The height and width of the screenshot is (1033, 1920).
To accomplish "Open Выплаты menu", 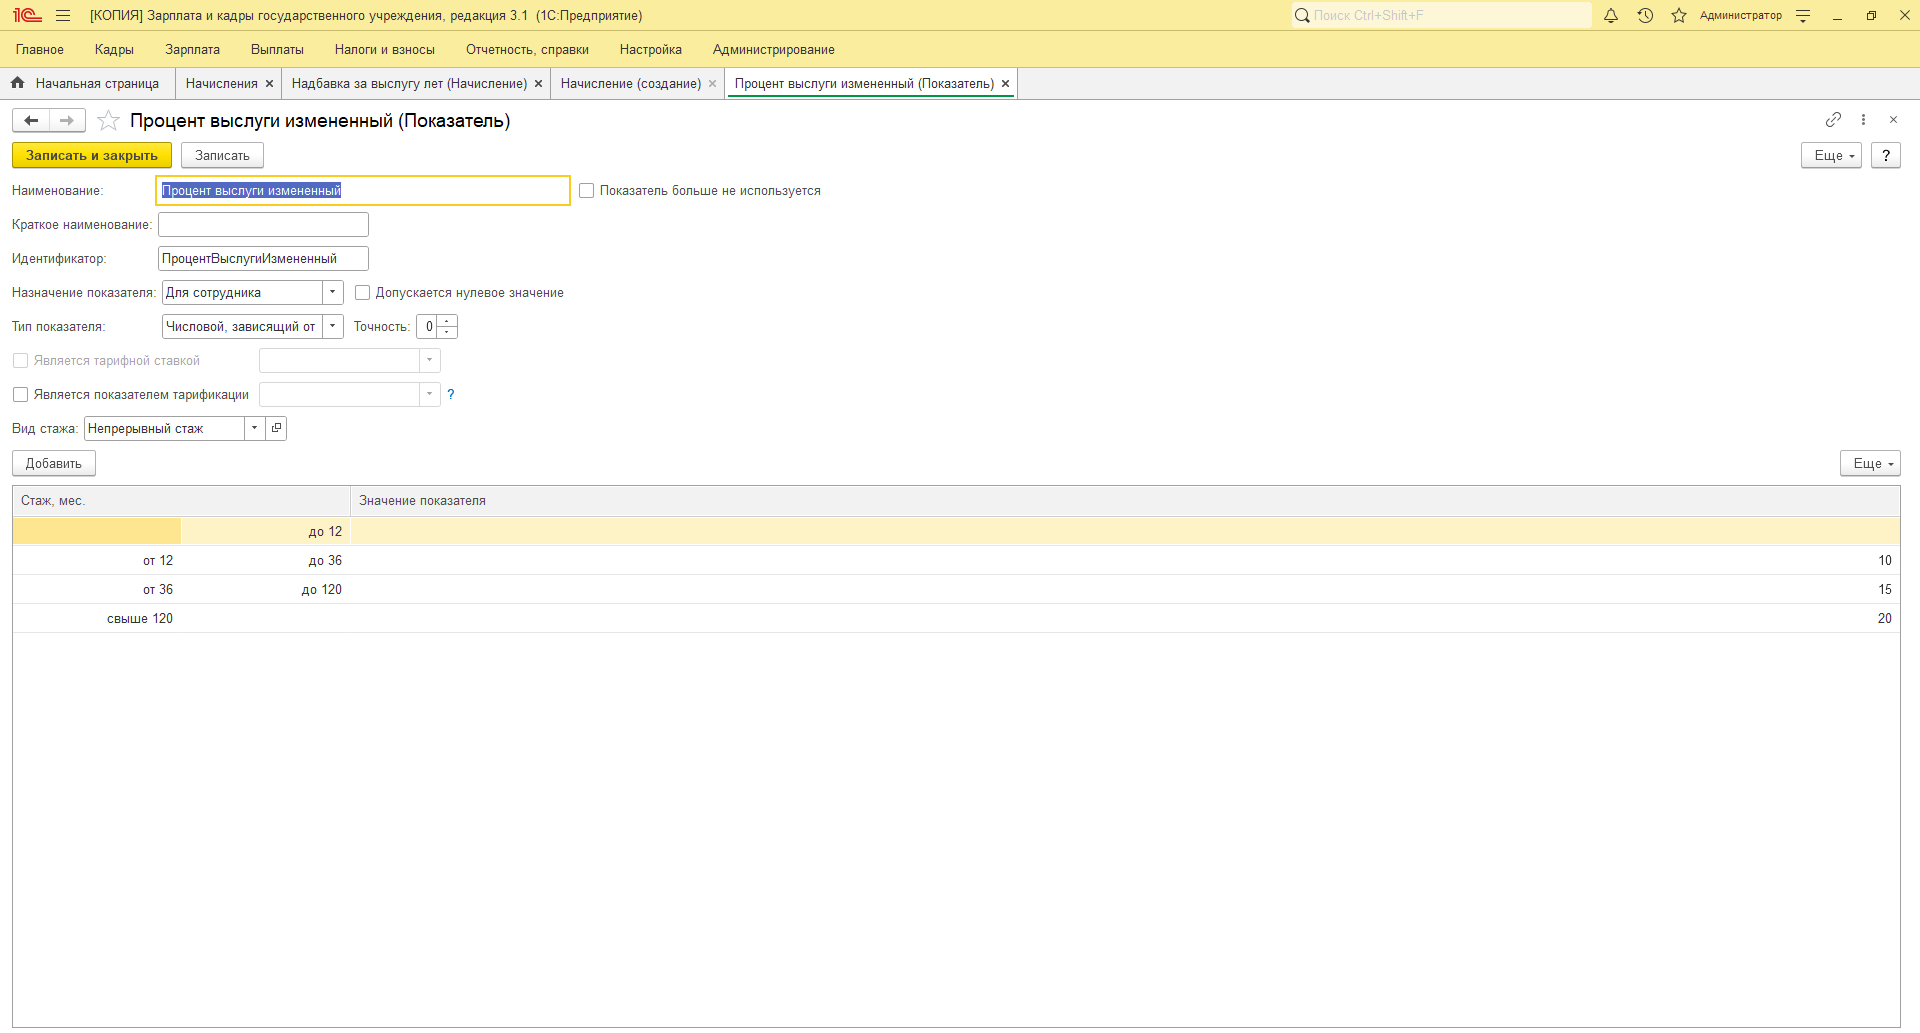I will [277, 50].
